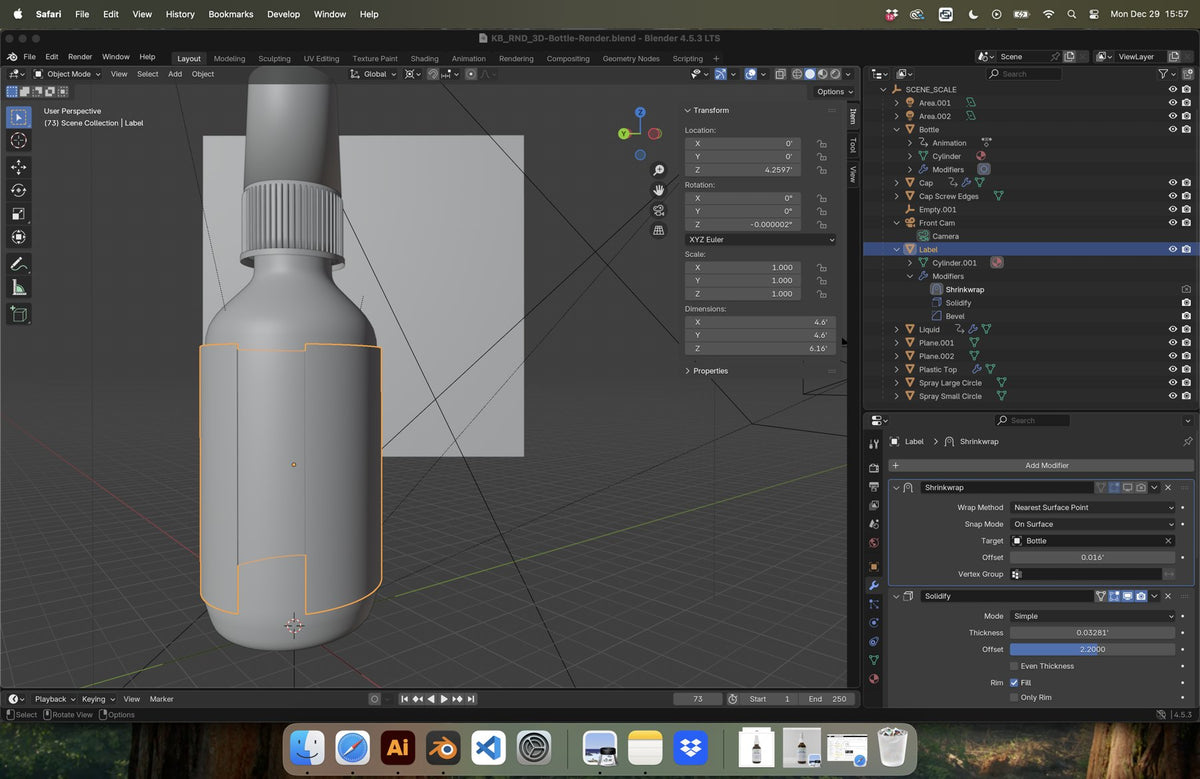
Task: Toggle Solidify show in render camera icon
Action: [x=1141, y=596]
